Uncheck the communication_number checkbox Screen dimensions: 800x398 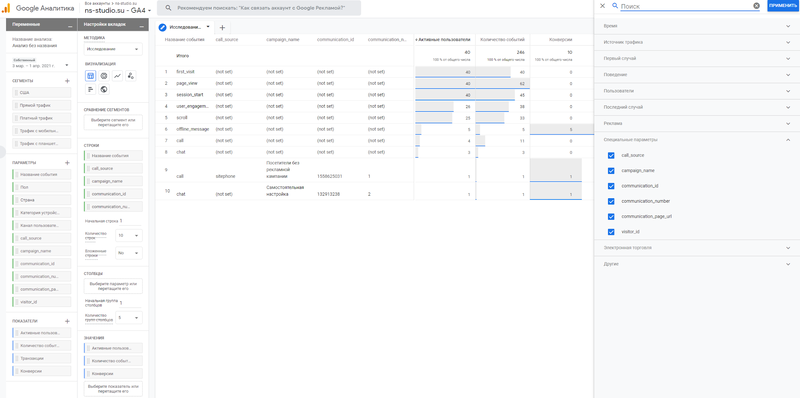click(x=611, y=201)
